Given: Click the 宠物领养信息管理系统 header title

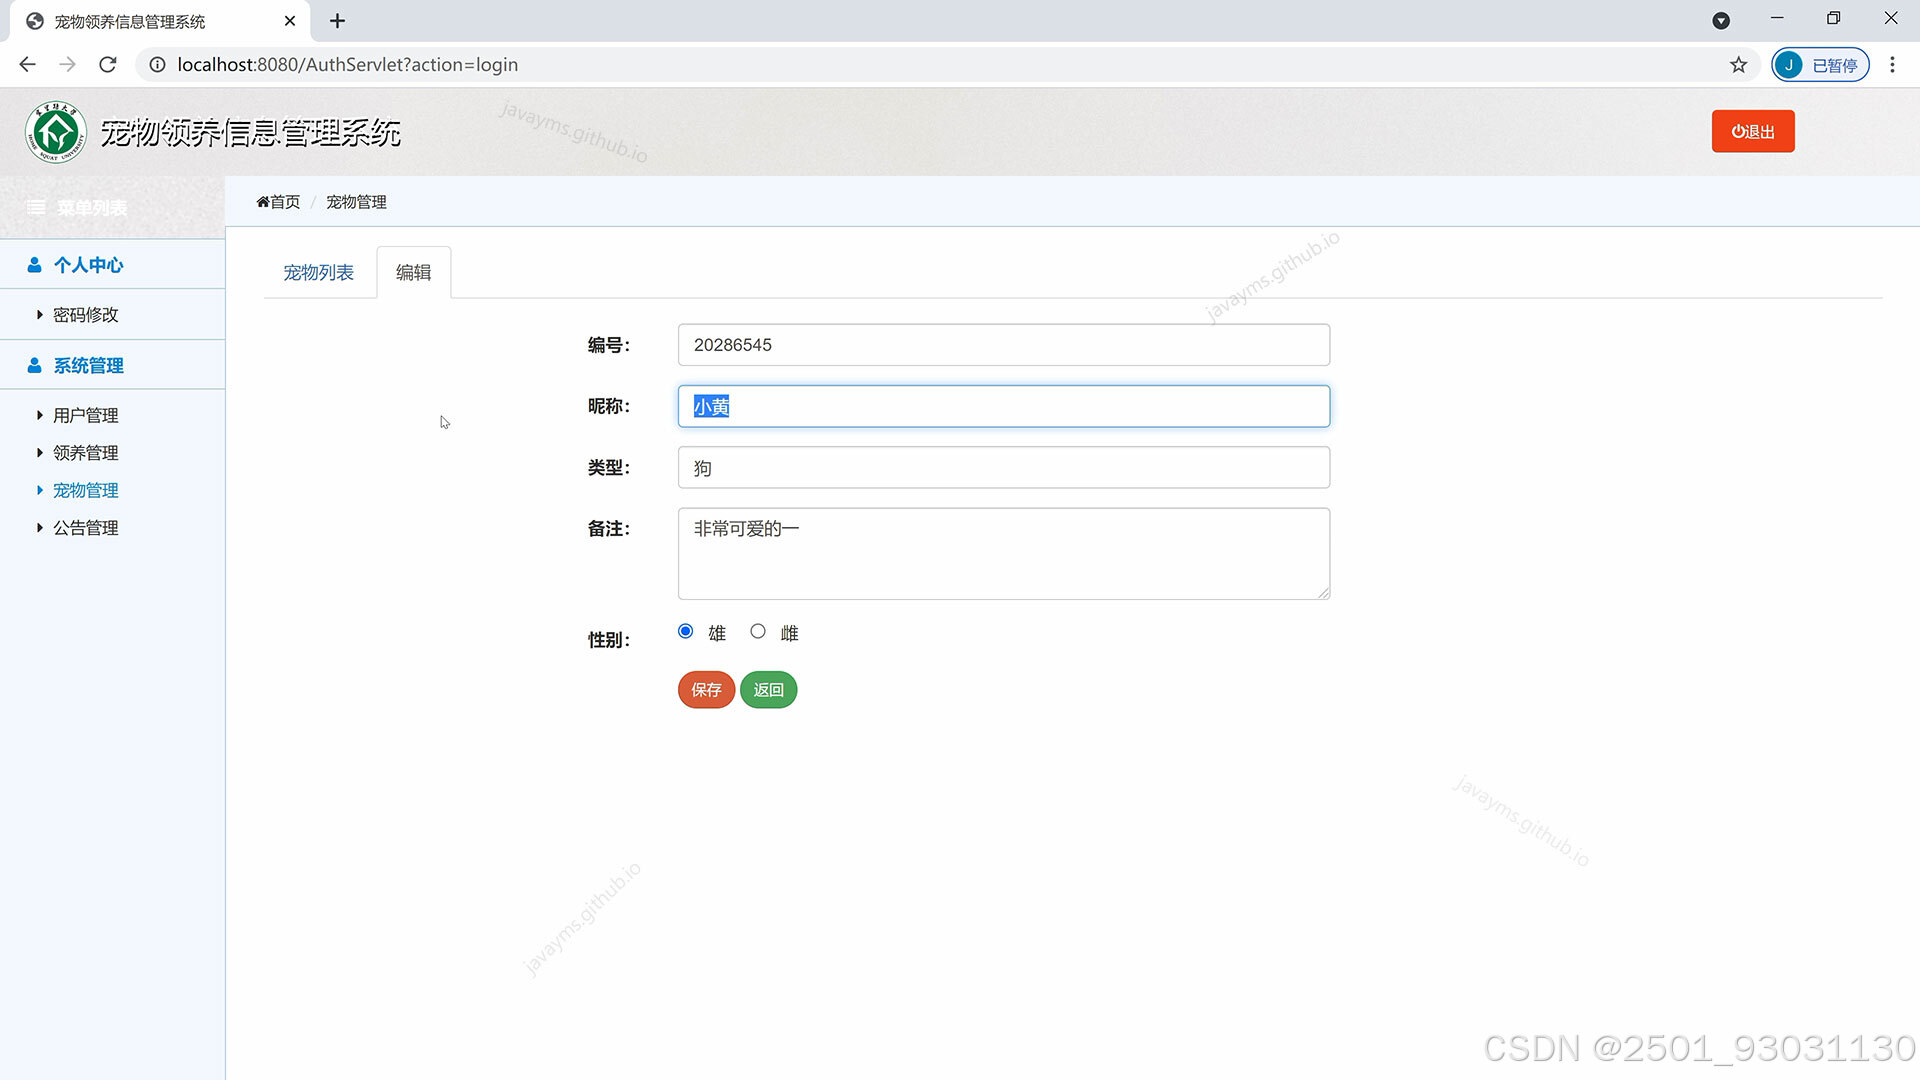Looking at the screenshot, I should pos(250,132).
